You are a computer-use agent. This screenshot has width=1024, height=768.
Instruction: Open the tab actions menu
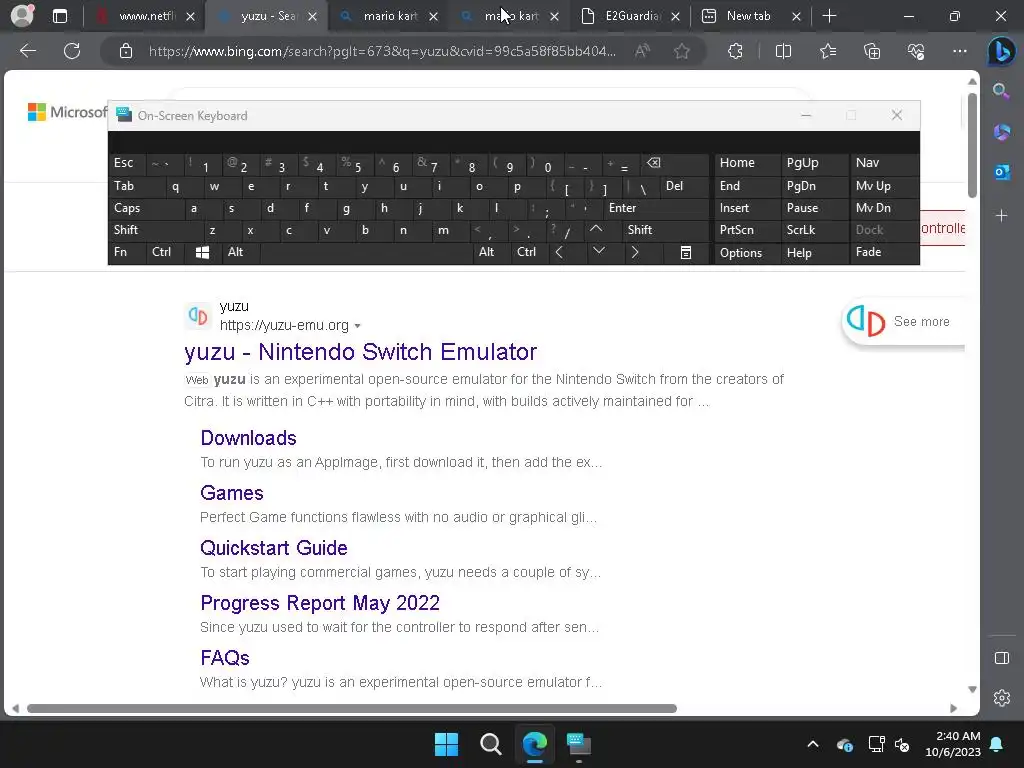tap(59, 16)
